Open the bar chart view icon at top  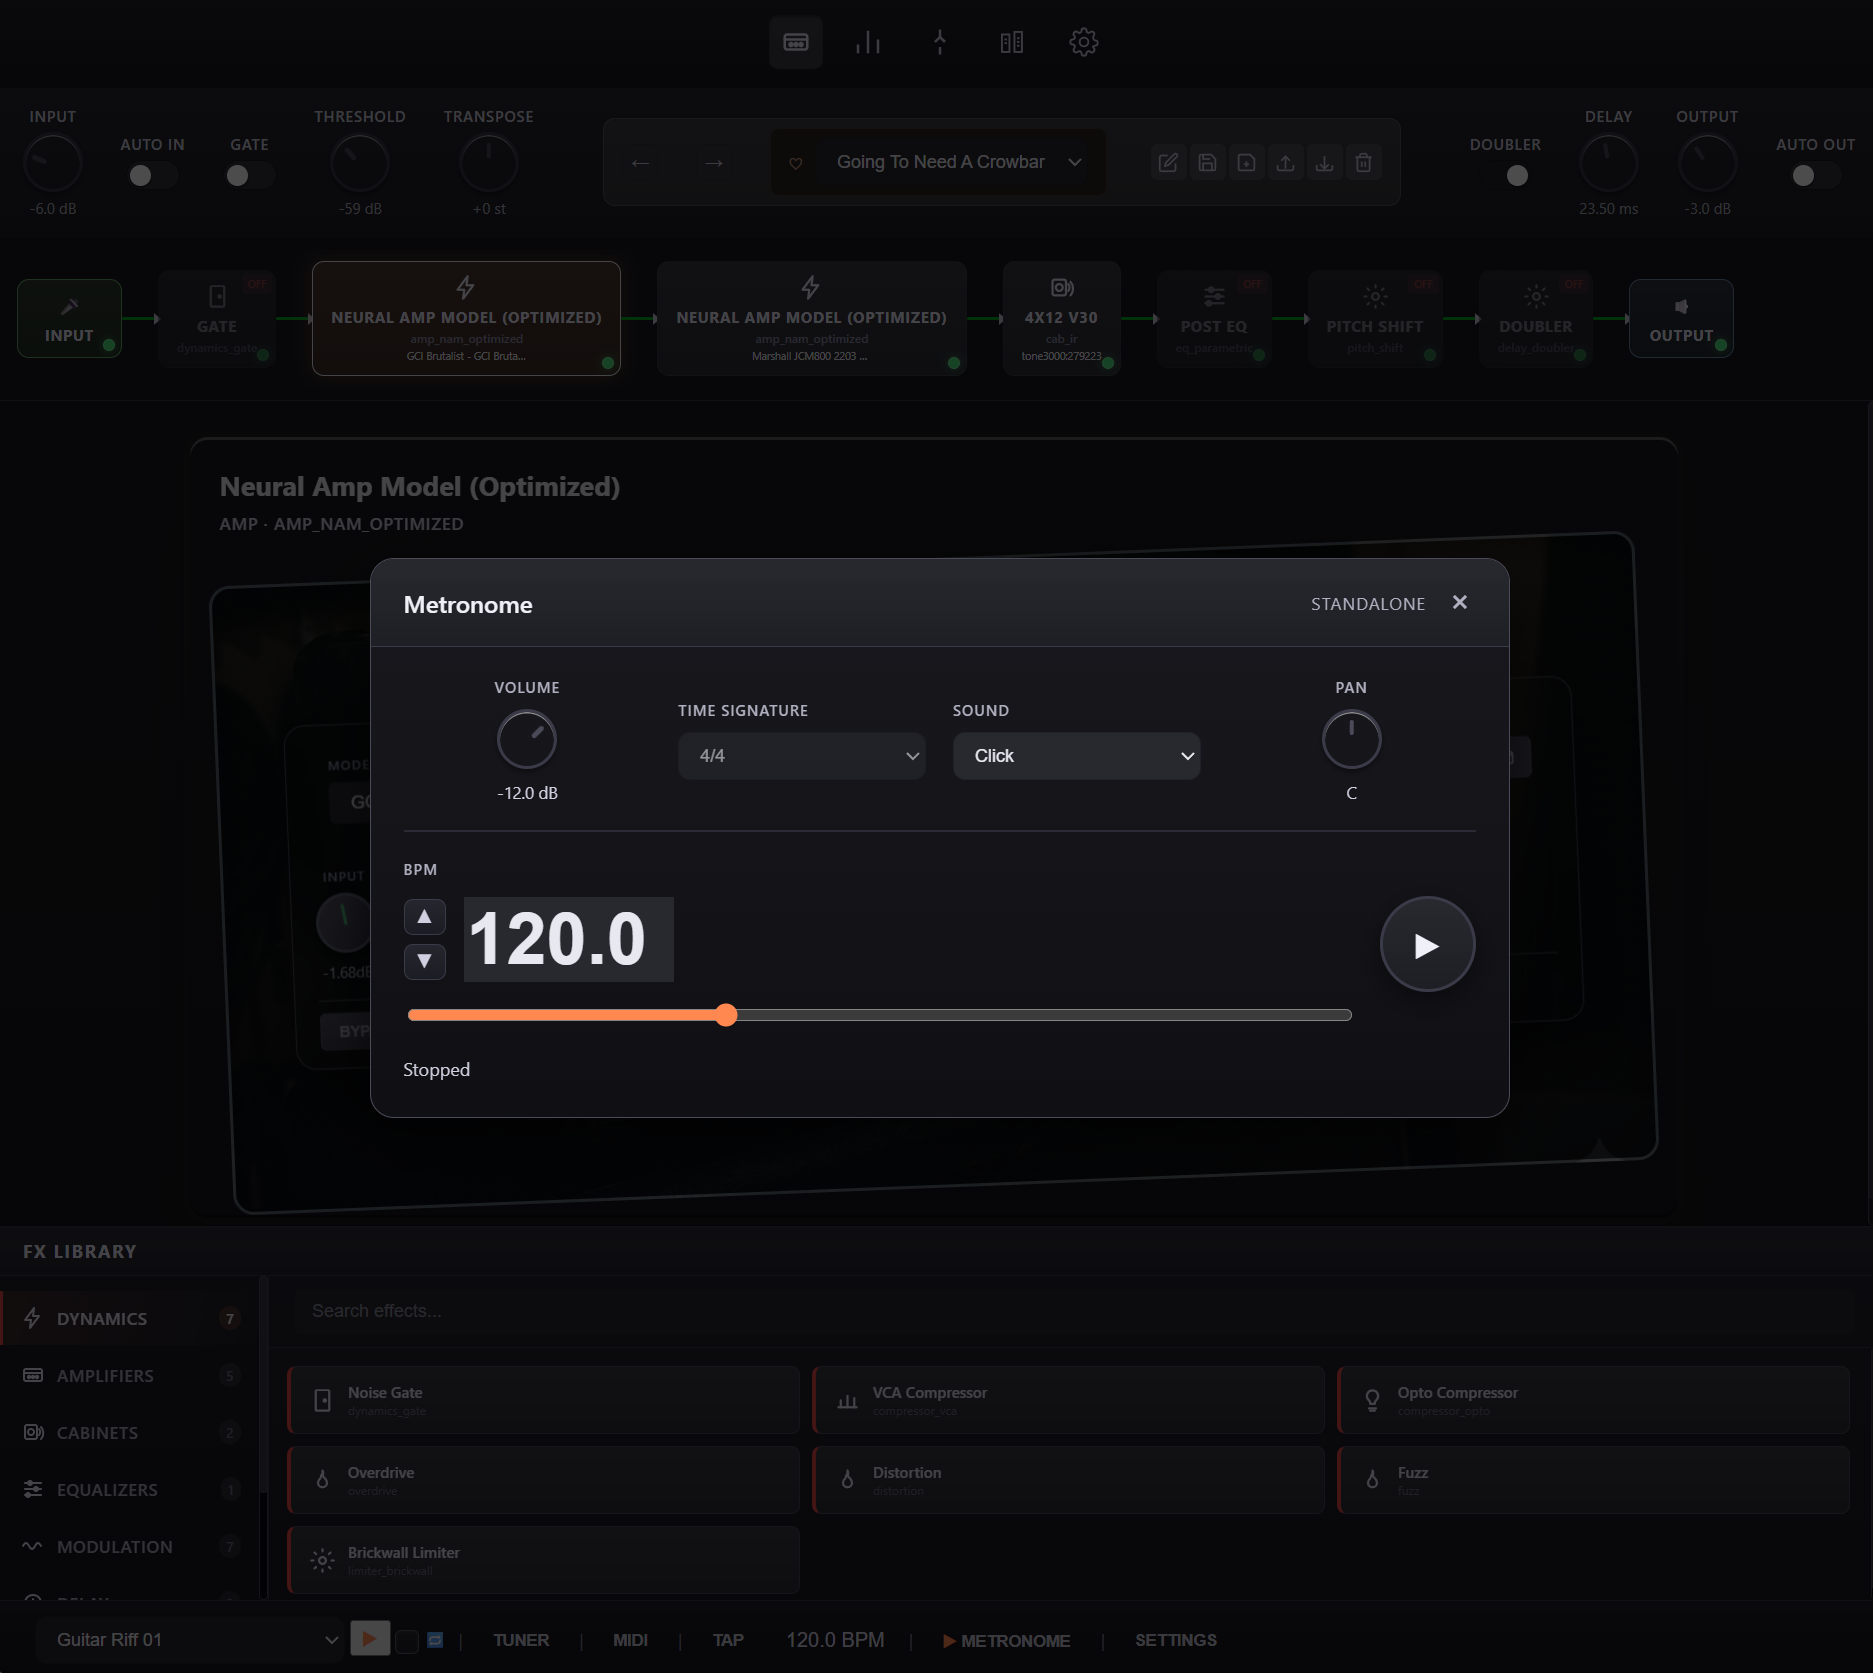pyautogui.click(x=867, y=42)
